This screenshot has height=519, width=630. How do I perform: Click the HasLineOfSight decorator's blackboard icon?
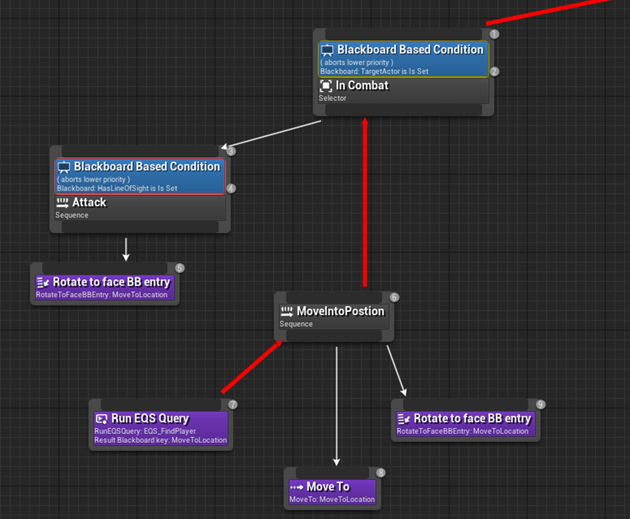[64, 167]
